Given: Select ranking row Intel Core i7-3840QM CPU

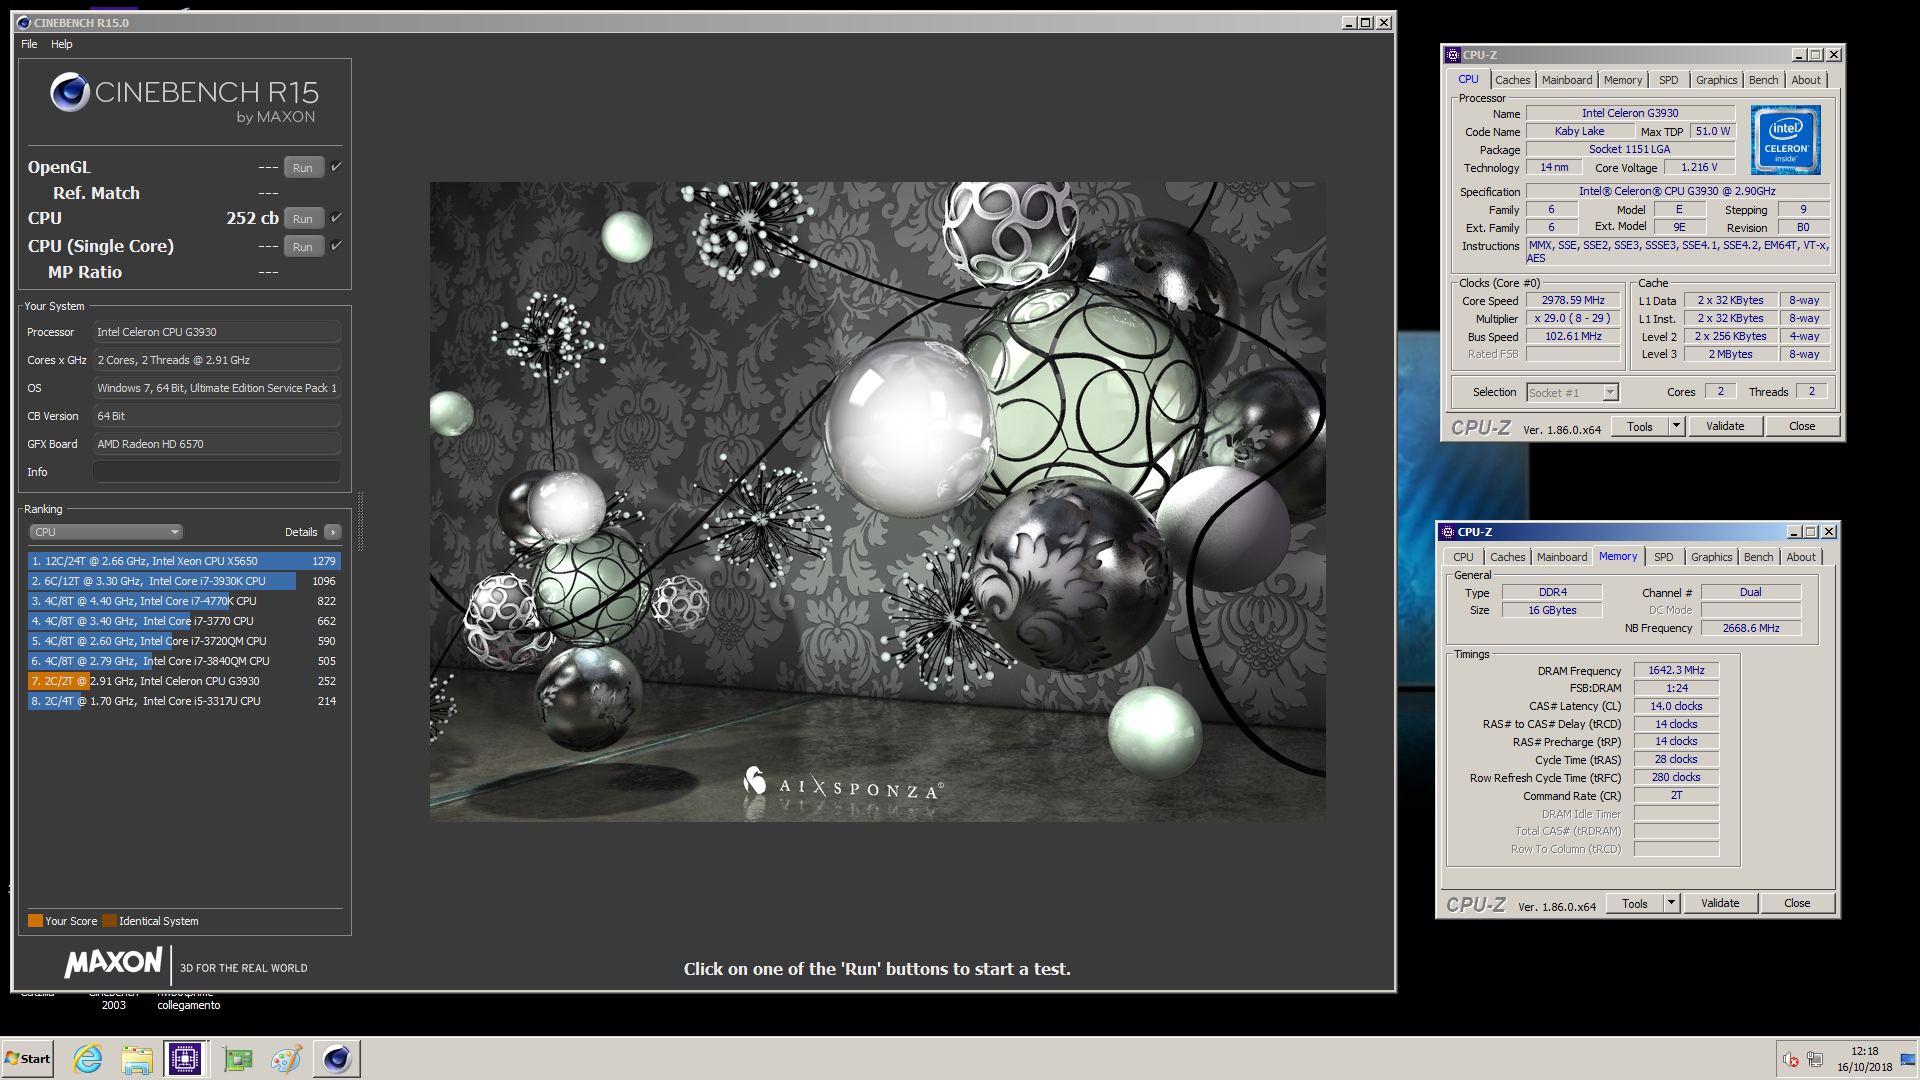Looking at the screenshot, I should pyautogui.click(x=184, y=661).
